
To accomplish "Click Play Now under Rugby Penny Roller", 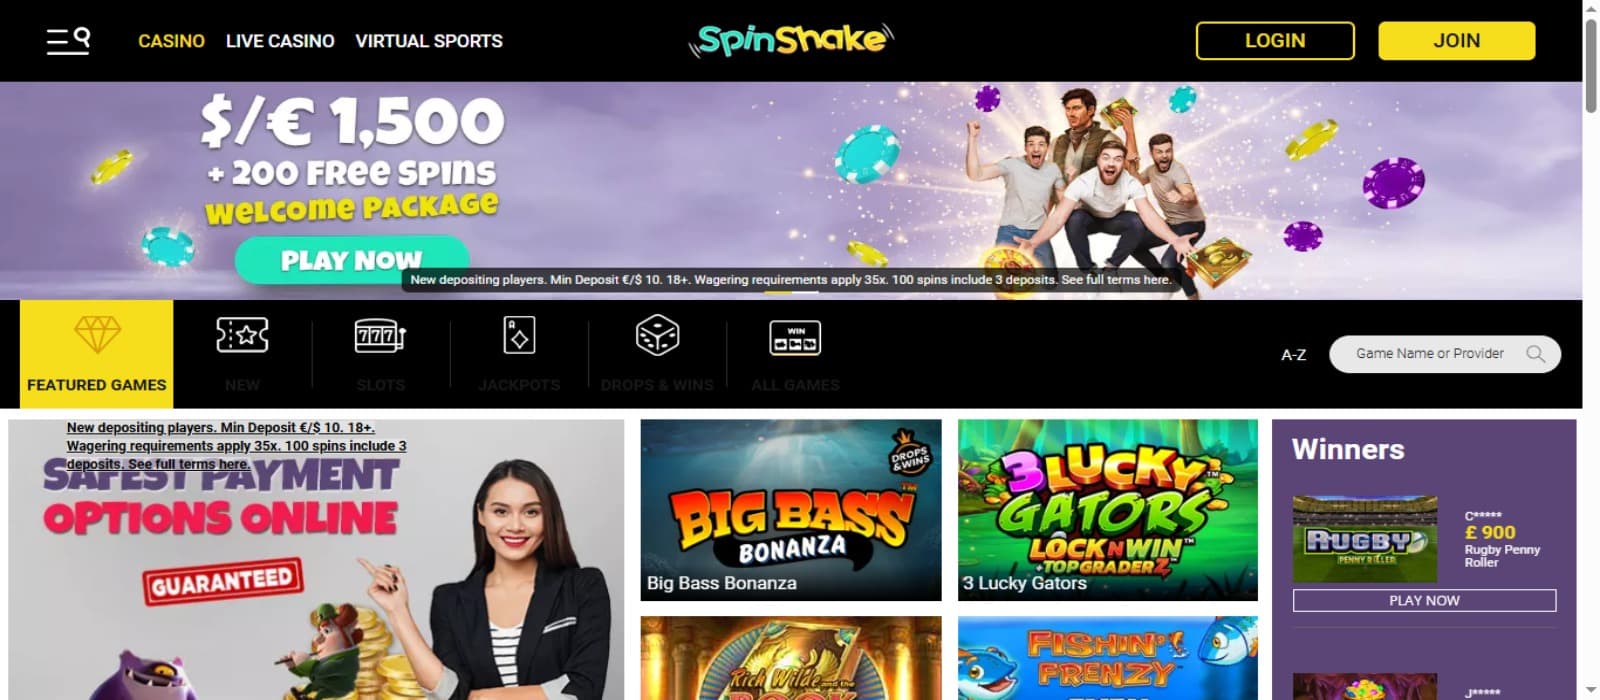I will click(1424, 600).
